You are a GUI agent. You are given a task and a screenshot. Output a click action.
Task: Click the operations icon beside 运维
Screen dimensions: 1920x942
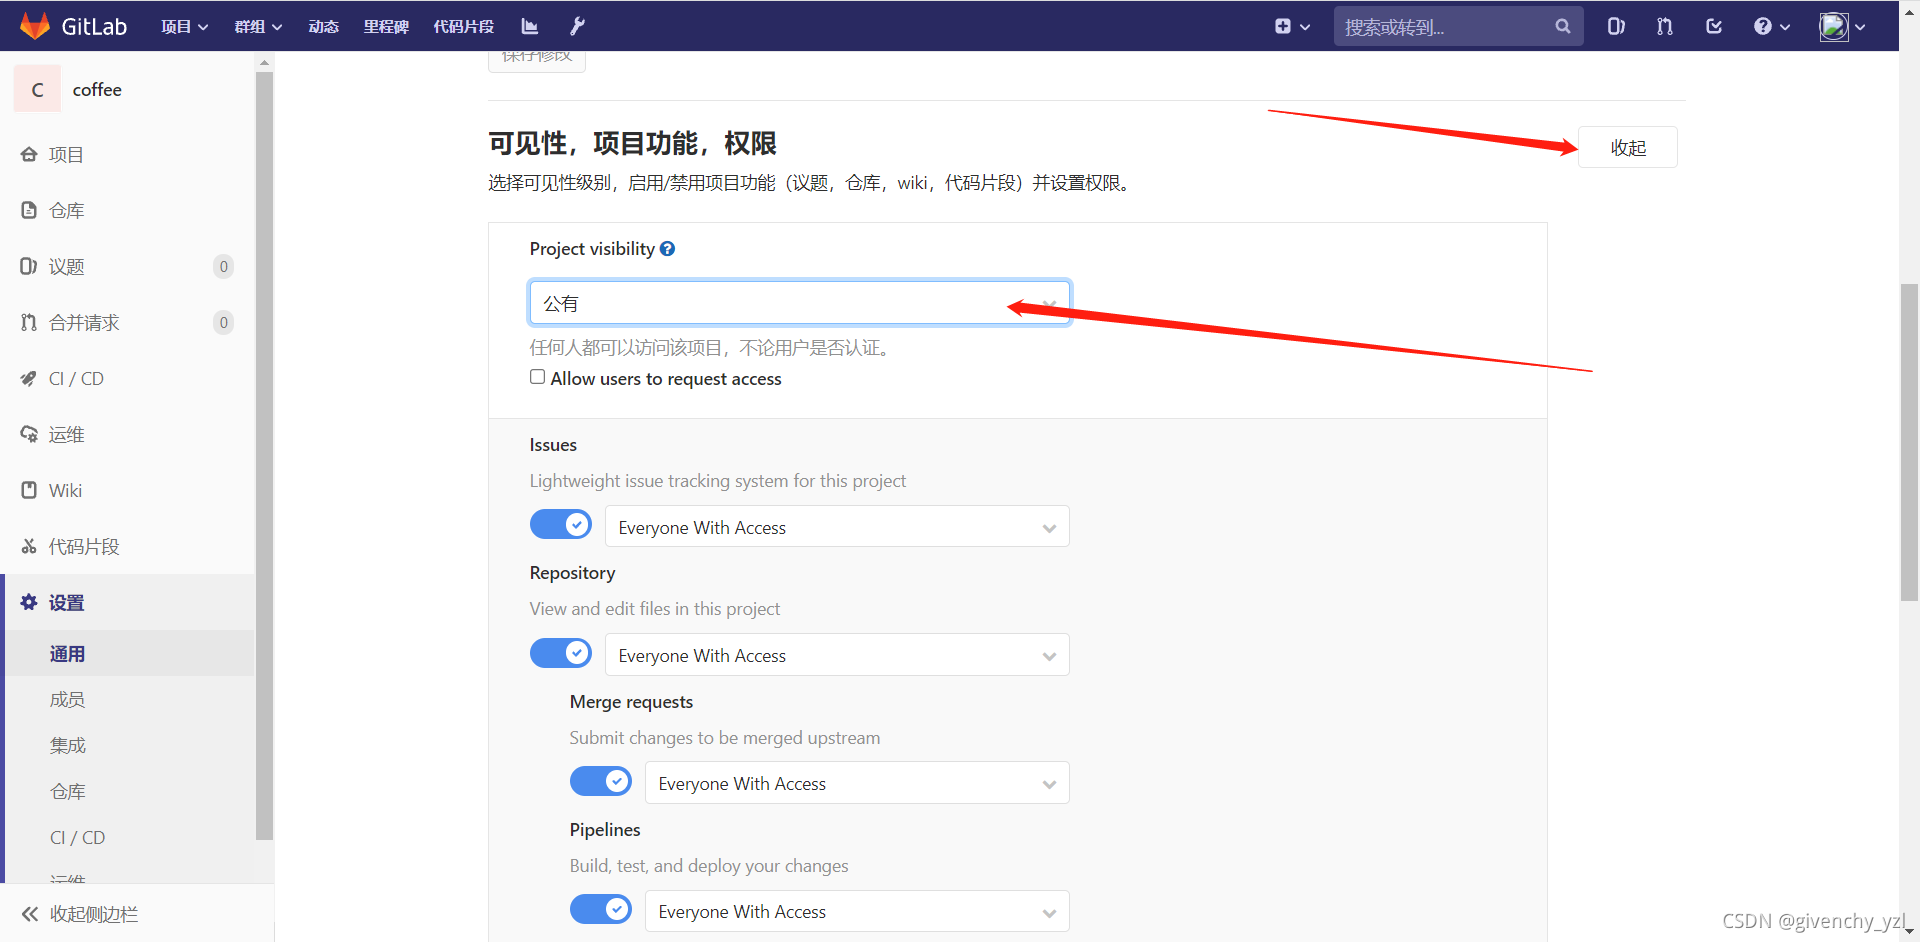click(x=29, y=434)
